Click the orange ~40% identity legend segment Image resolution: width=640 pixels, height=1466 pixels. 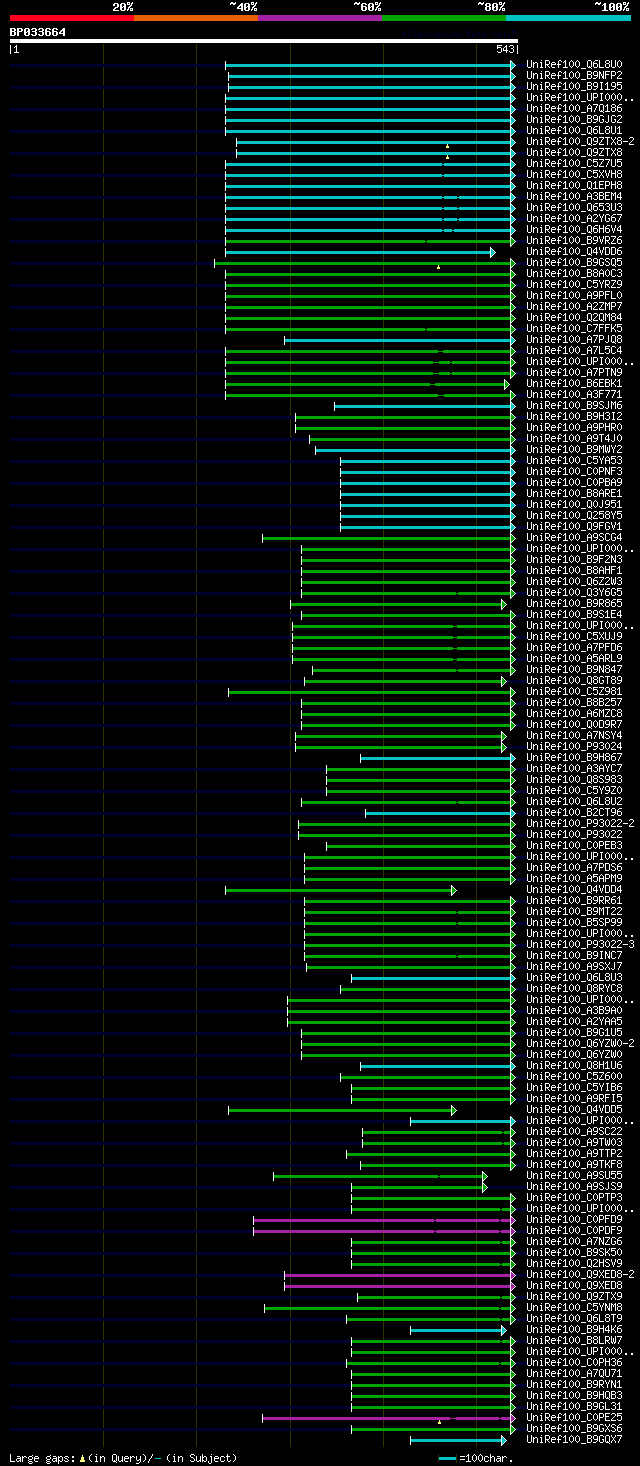(x=196, y=18)
